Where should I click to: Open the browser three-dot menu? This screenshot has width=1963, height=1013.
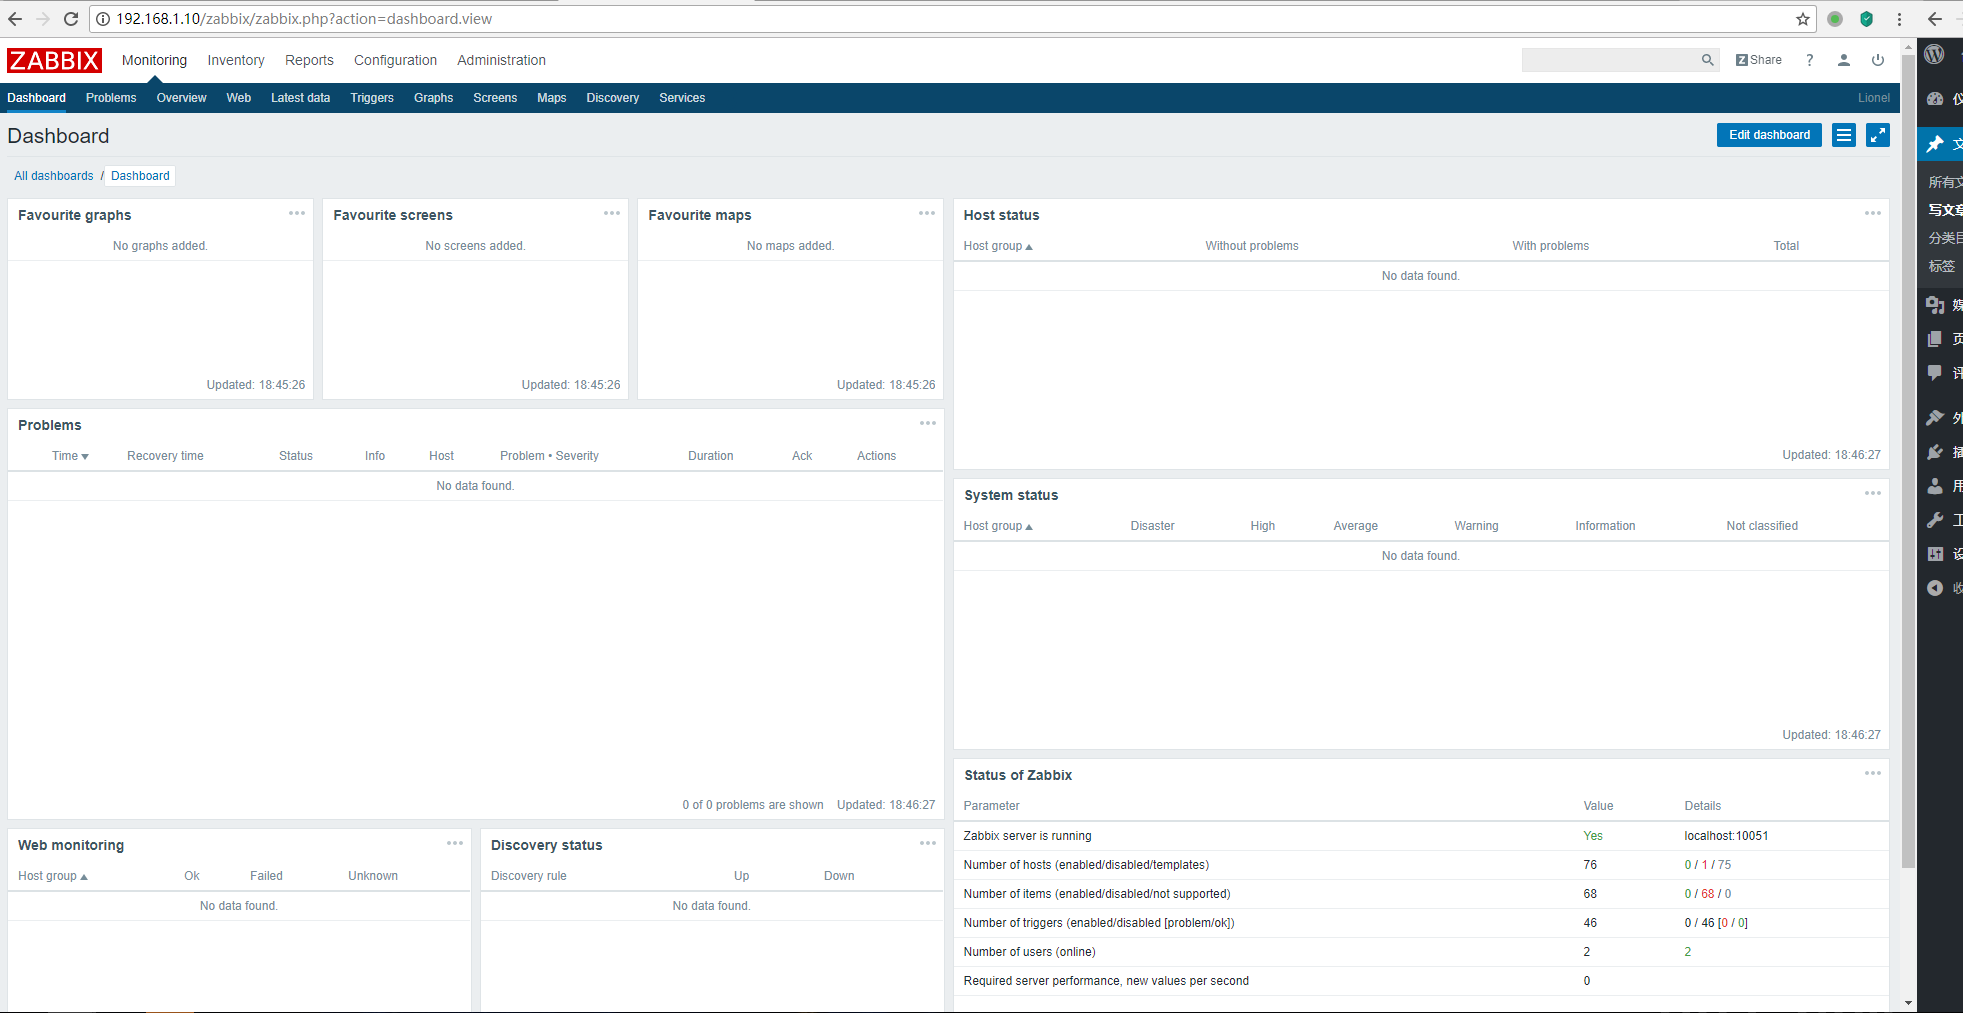pos(1899,19)
